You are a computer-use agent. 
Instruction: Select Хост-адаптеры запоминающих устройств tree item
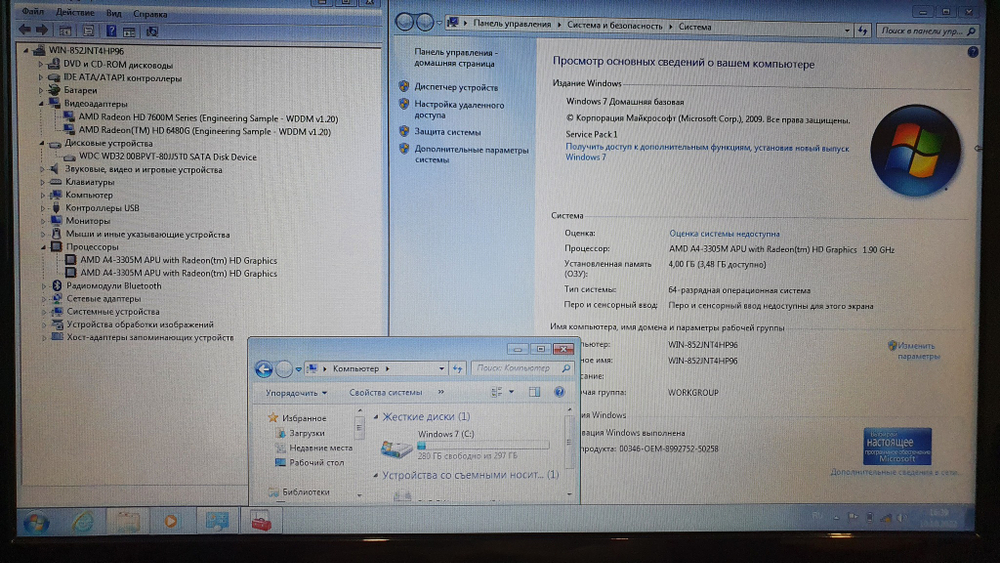coord(150,337)
